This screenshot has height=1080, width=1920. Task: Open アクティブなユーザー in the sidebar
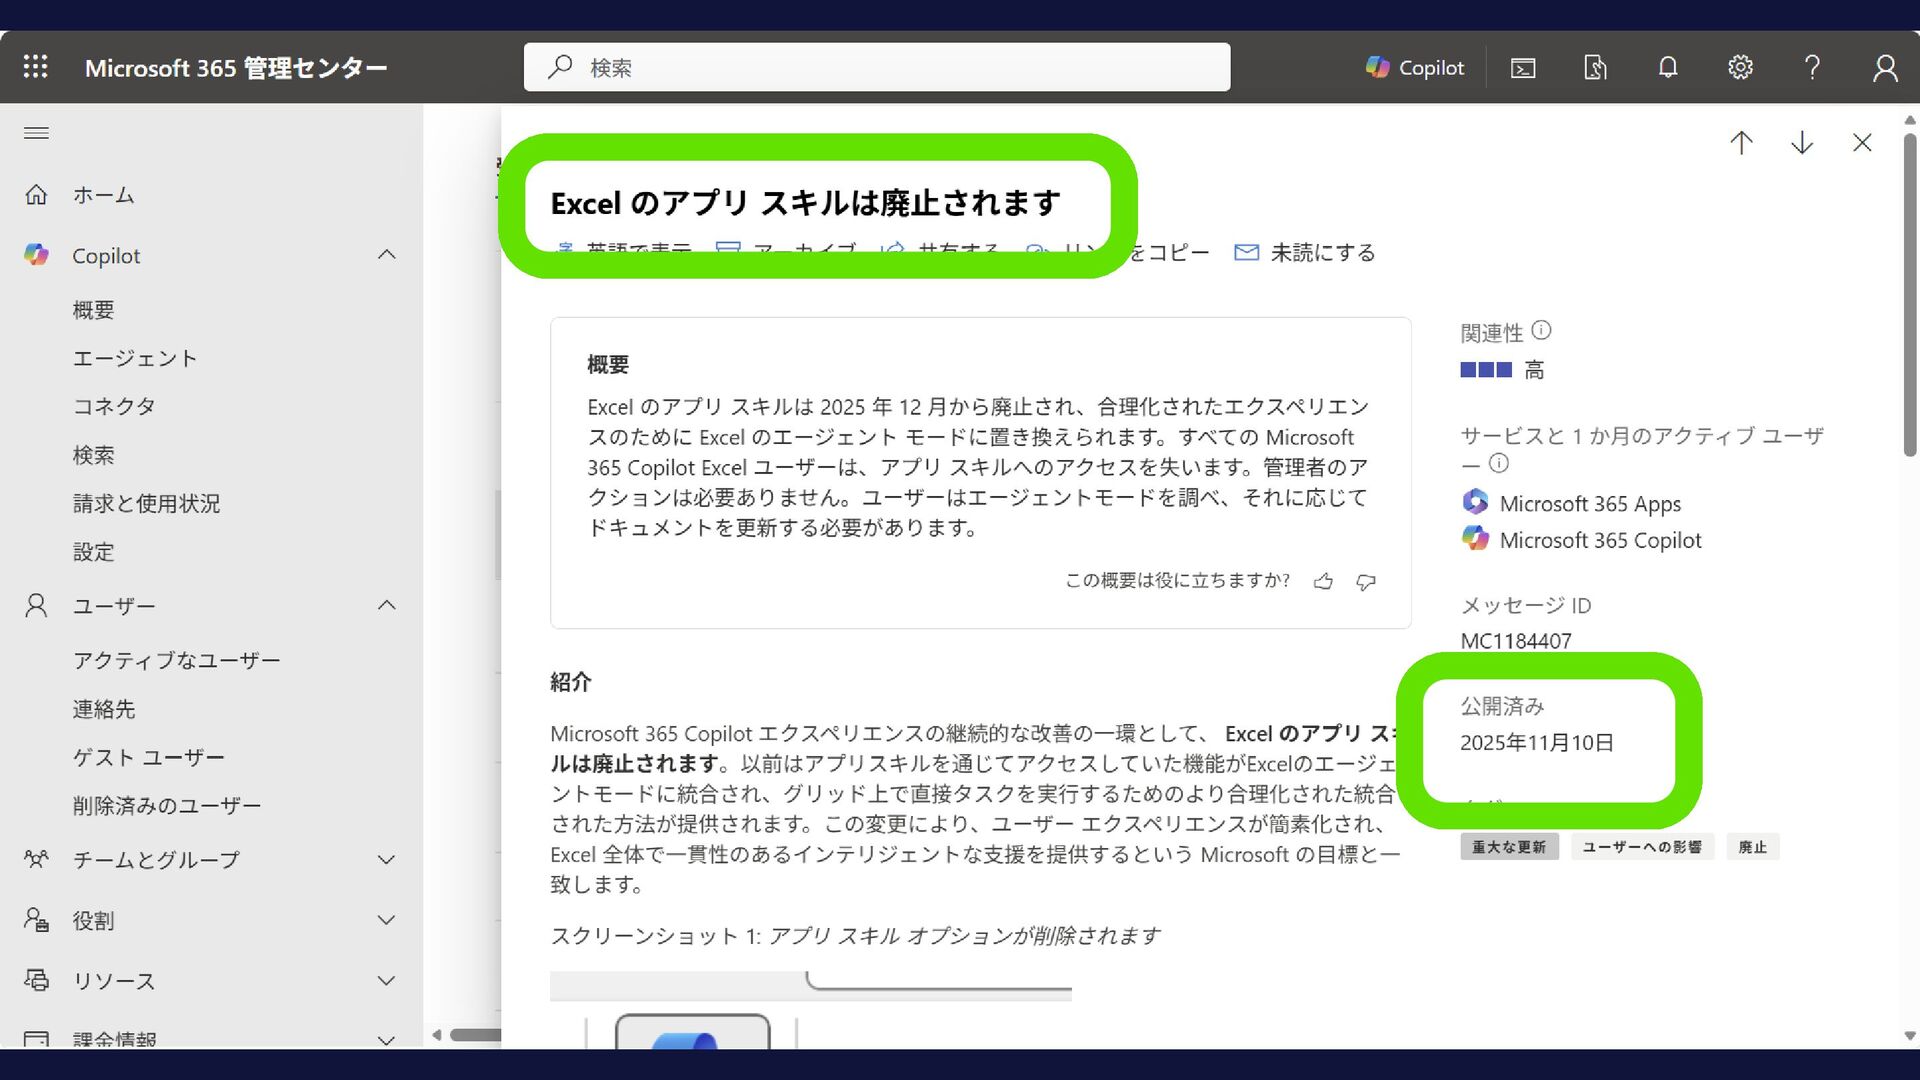176,660
